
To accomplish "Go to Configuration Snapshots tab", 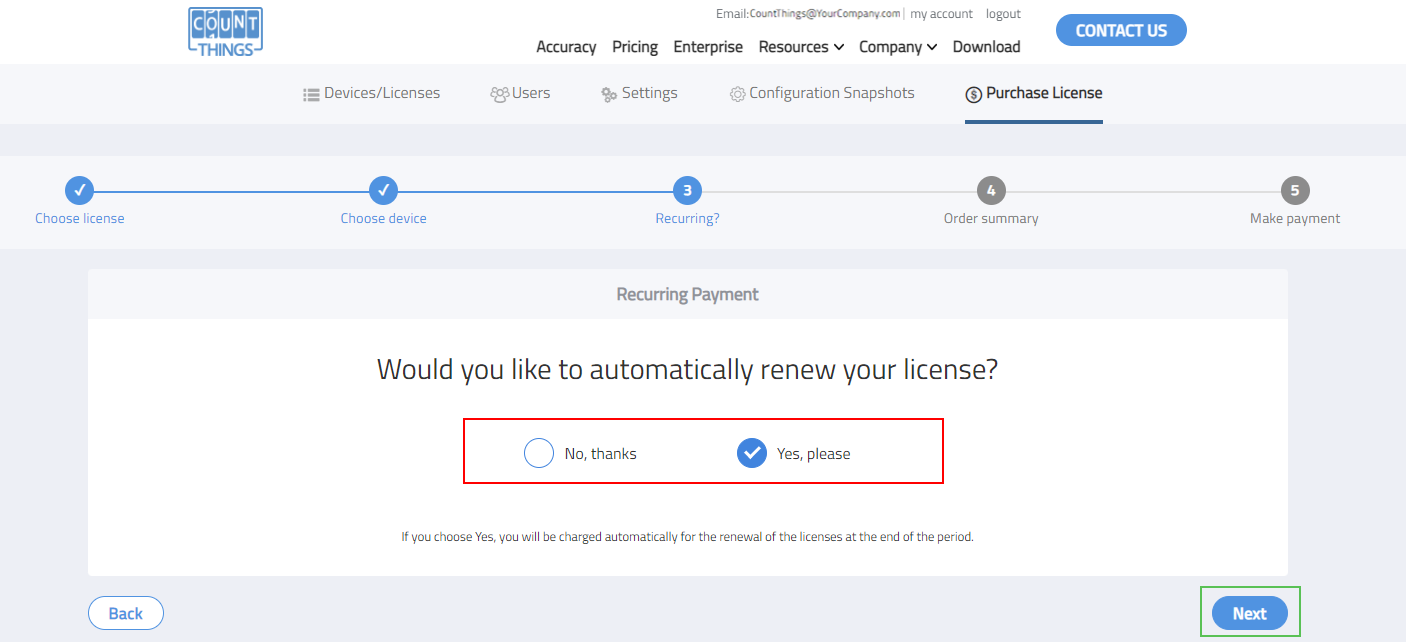I will pos(821,93).
